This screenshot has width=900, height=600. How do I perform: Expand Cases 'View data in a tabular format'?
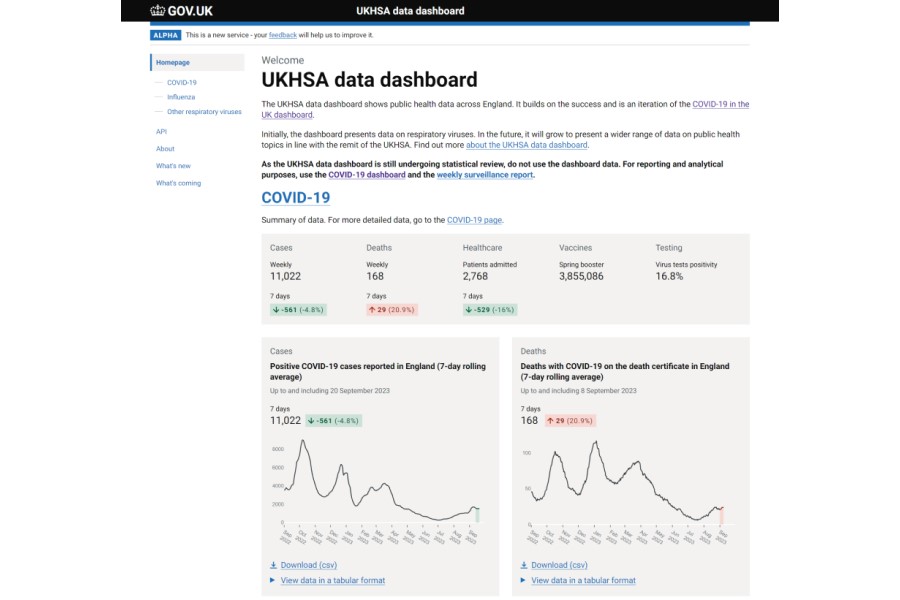pyautogui.click(x=332, y=580)
